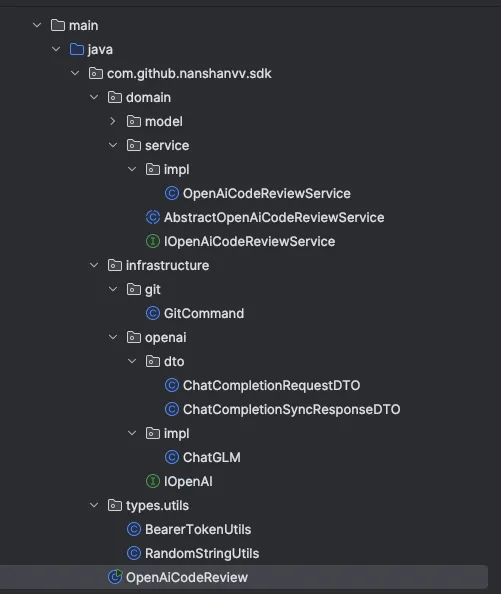This screenshot has width=501, height=594.
Task: Collapse the types.utils package
Action: [94, 505]
